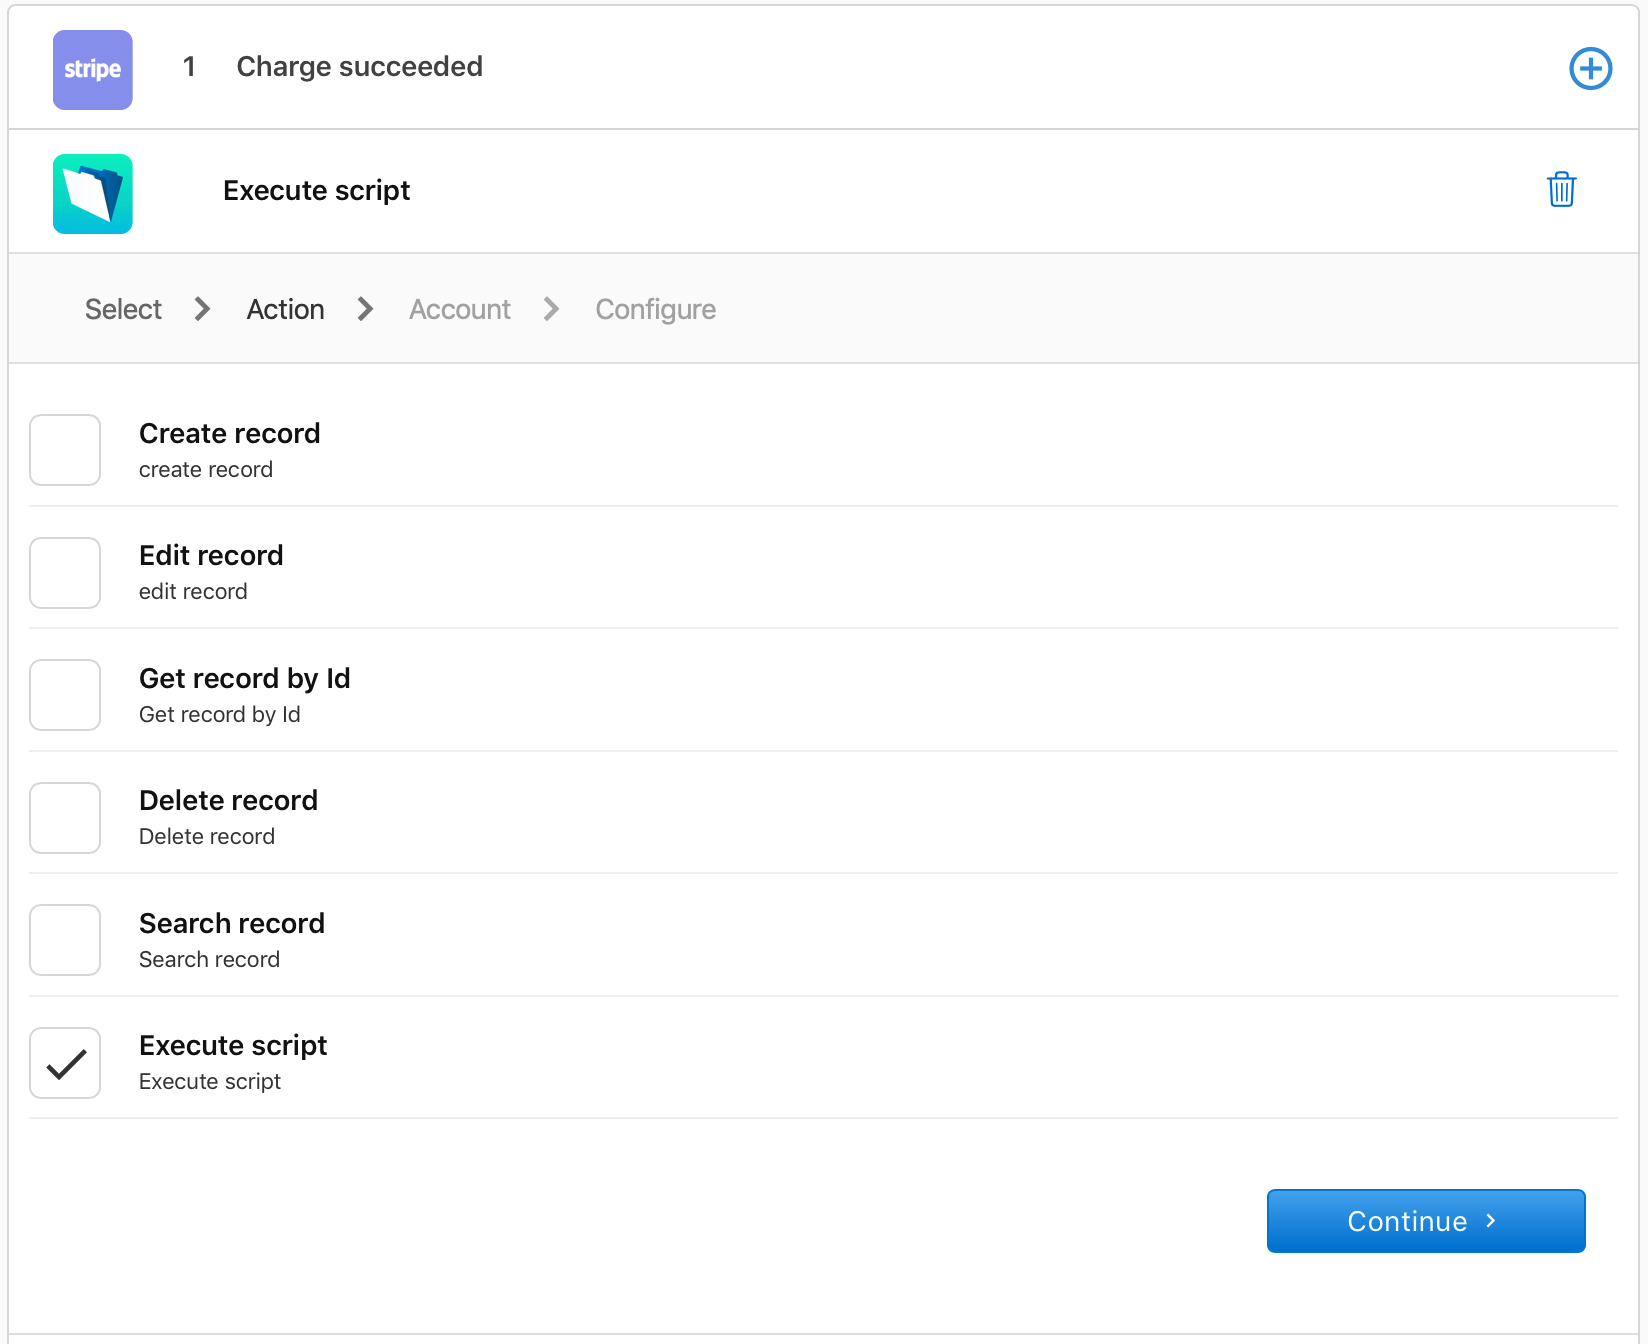
Task: Open the Account breadcrumb step
Action: [460, 309]
